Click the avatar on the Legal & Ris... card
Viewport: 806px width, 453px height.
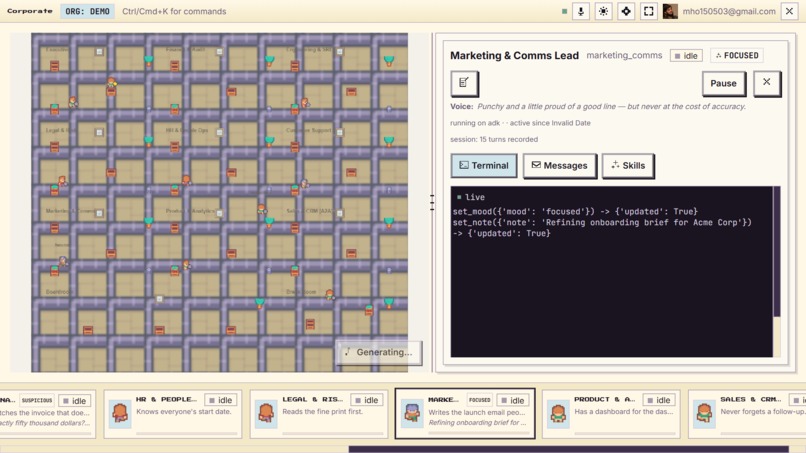[266, 413]
